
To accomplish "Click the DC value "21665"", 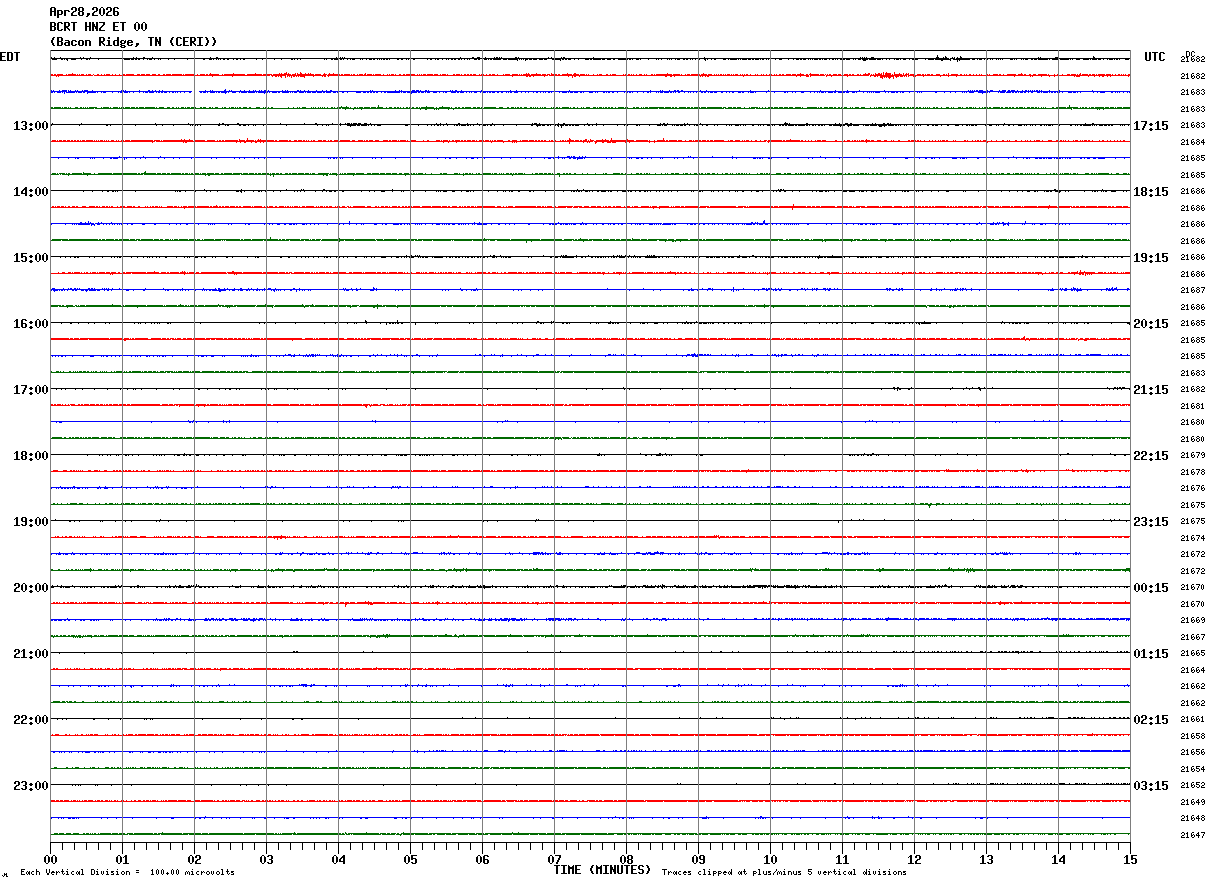I will point(1192,653).
